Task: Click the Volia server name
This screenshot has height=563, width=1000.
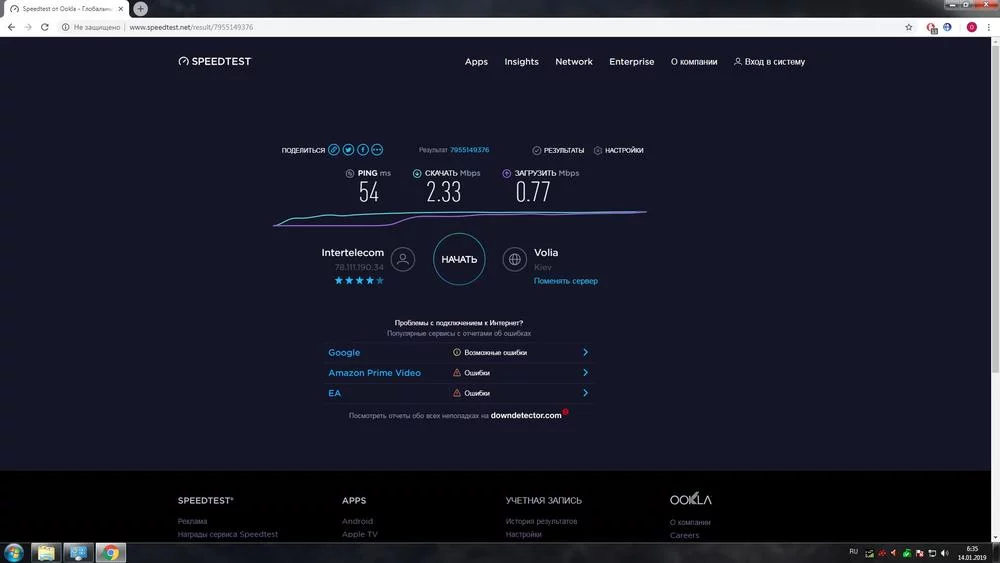Action: tap(546, 252)
